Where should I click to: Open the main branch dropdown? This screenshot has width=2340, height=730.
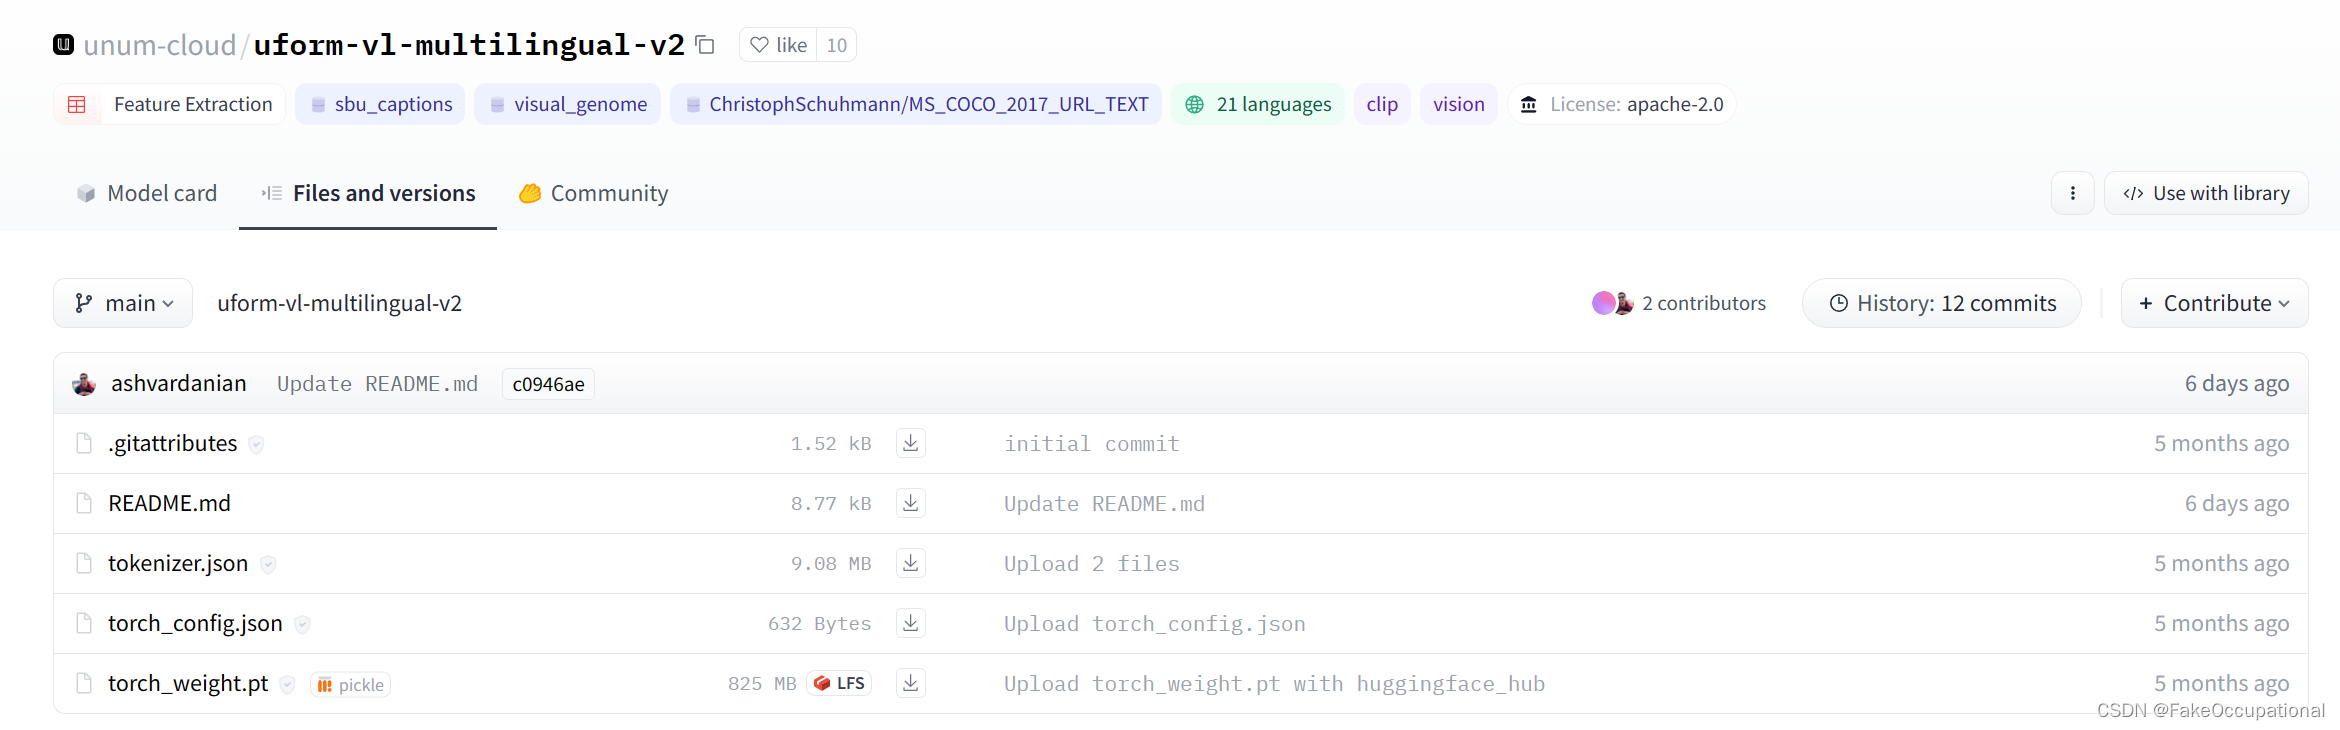(123, 303)
